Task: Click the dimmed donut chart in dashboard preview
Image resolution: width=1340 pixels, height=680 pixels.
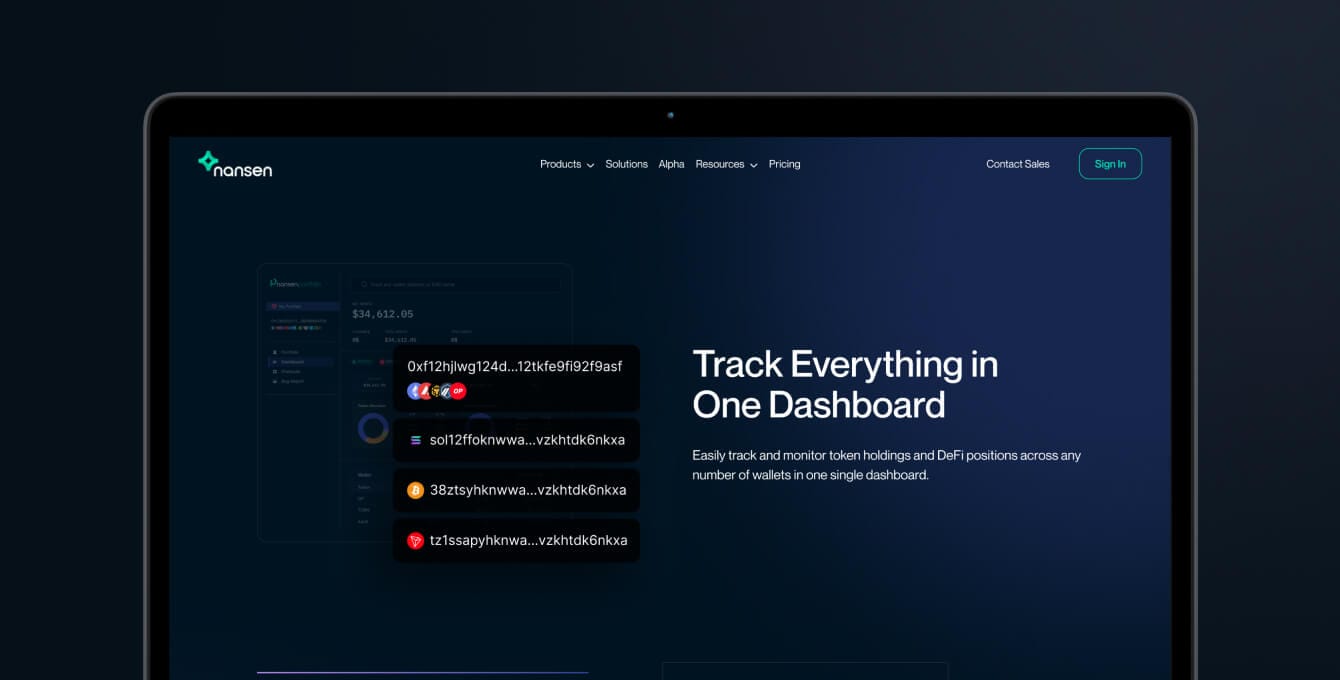Action: (373, 428)
